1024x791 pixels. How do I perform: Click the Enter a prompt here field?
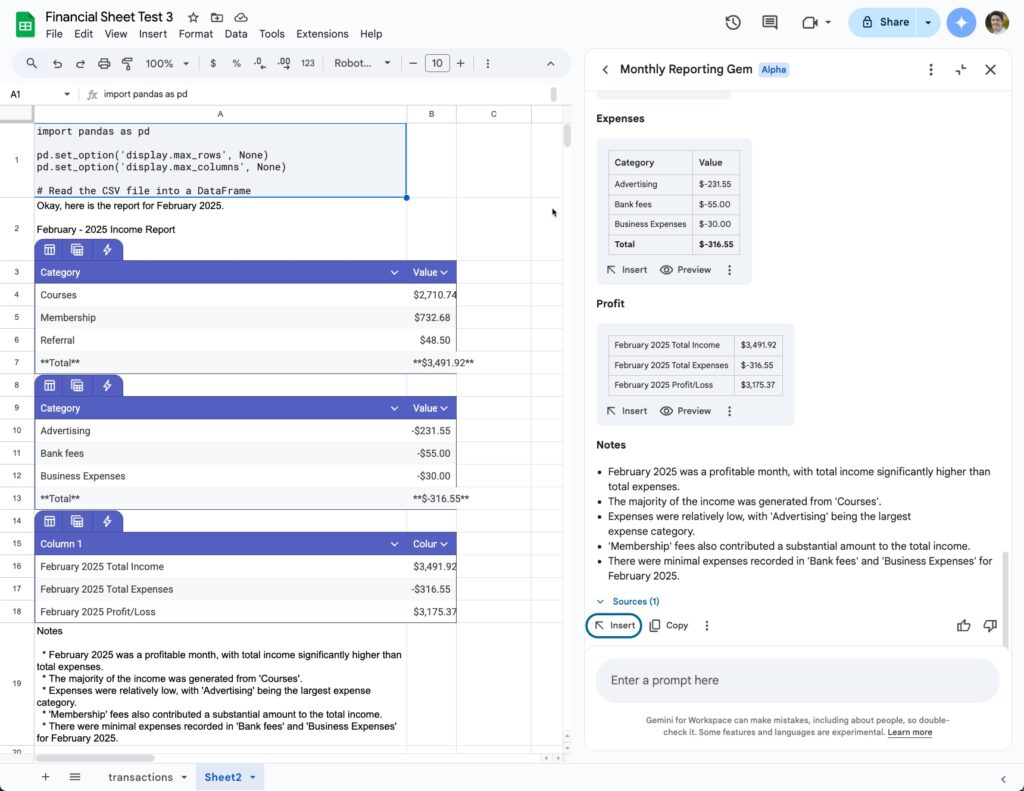[x=797, y=680]
